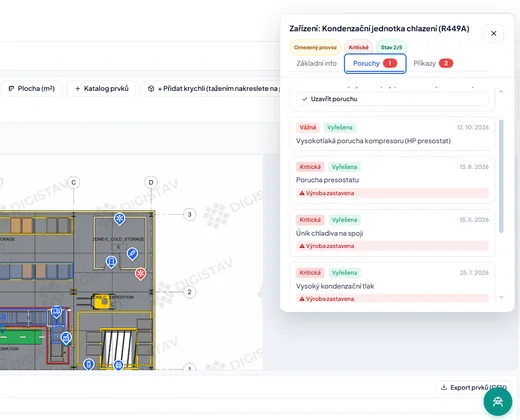
Task: Select blue door marker in cold storage
Action: 111,262
